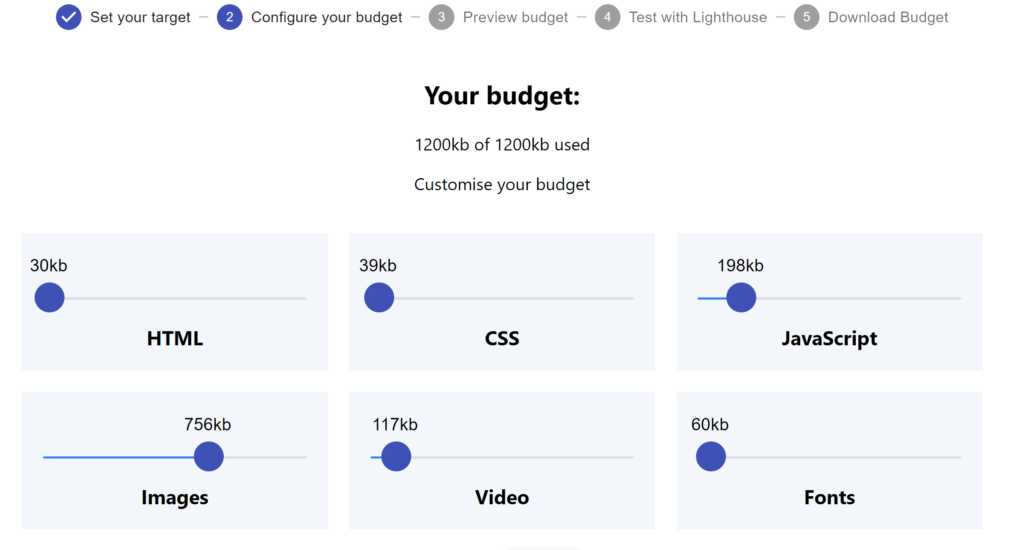The height and width of the screenshot is (550, 1024).
Task: Click the JavaScript slider handle at 198kb
Action: (x=741, y=298)
